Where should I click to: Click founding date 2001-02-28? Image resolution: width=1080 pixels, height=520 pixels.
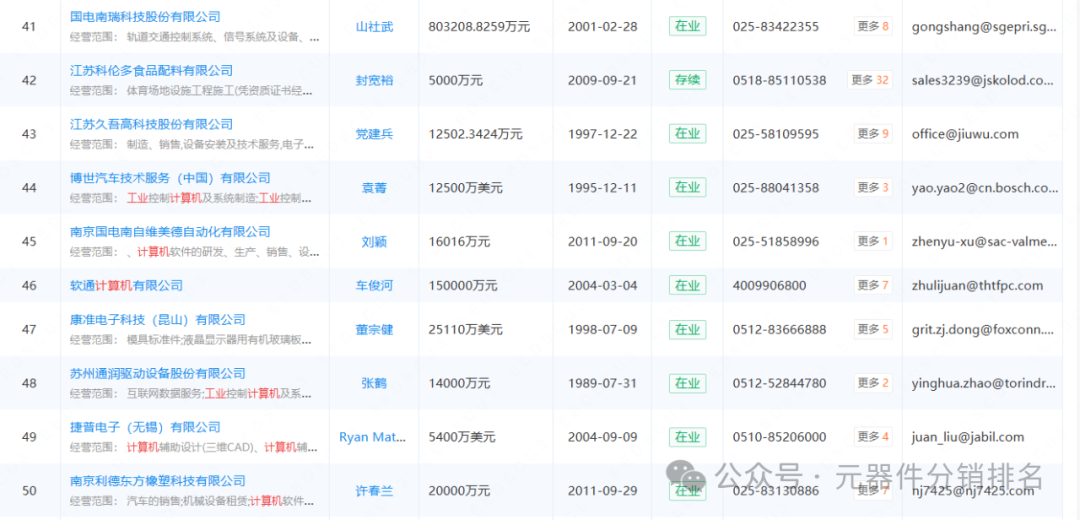click(x=603, y=27)
